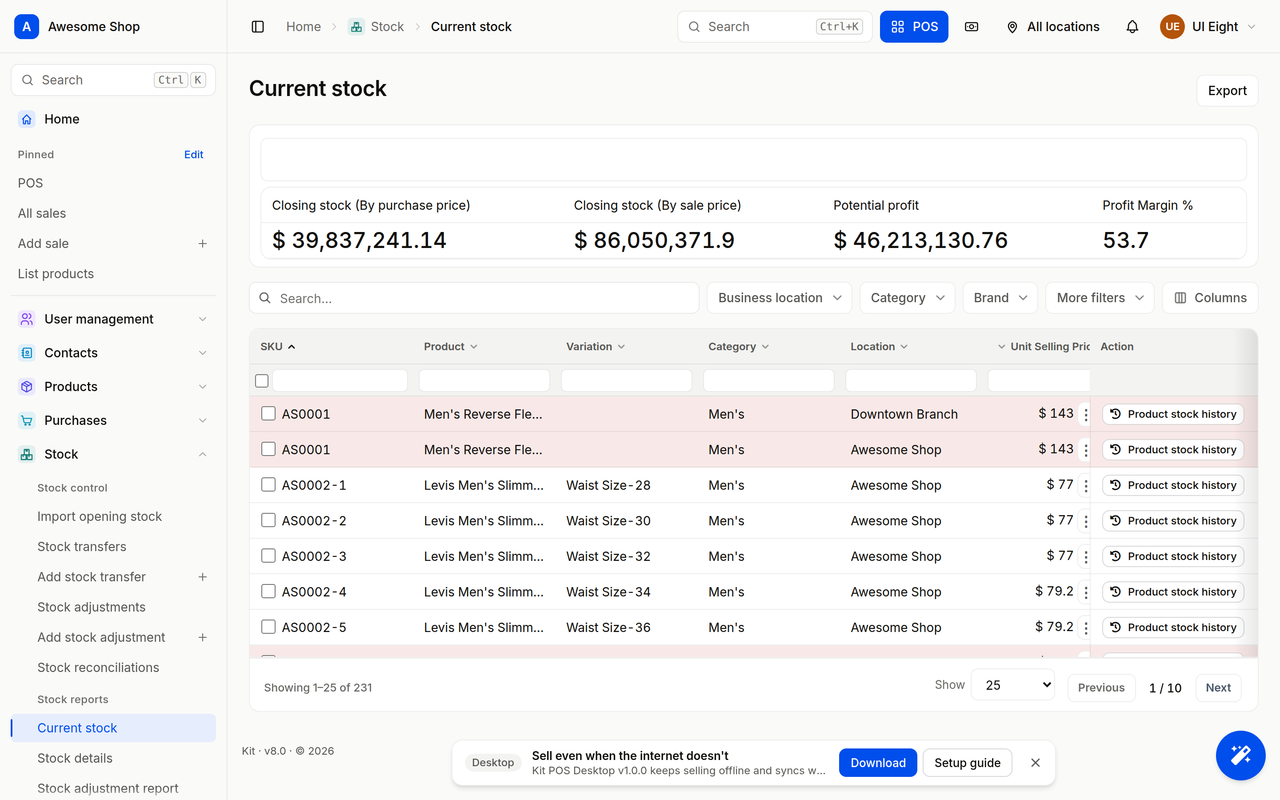Click the plus icon beside Add stock adjustment

202,637
